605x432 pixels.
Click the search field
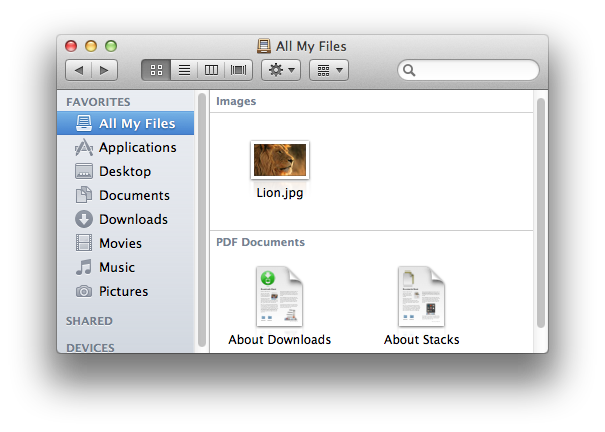click(468, 70)
